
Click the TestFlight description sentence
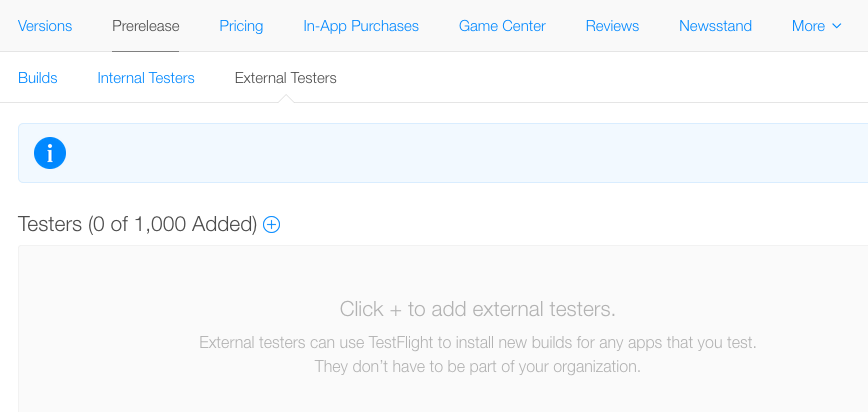click(x=478, y=343)
